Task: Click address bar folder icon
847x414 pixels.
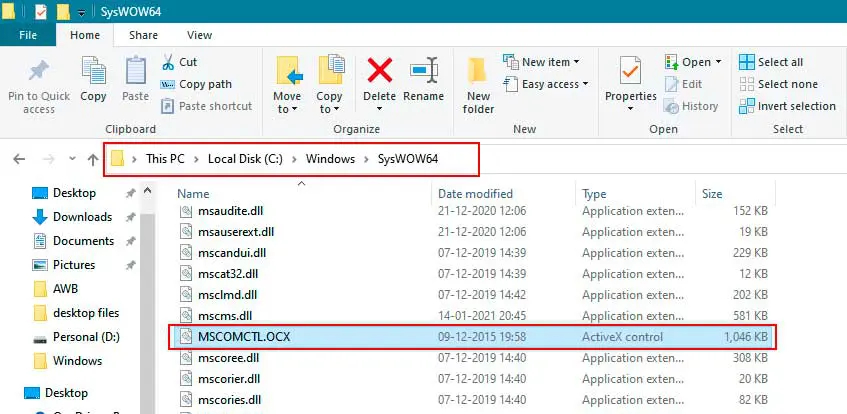Action: tap(118, 159)
